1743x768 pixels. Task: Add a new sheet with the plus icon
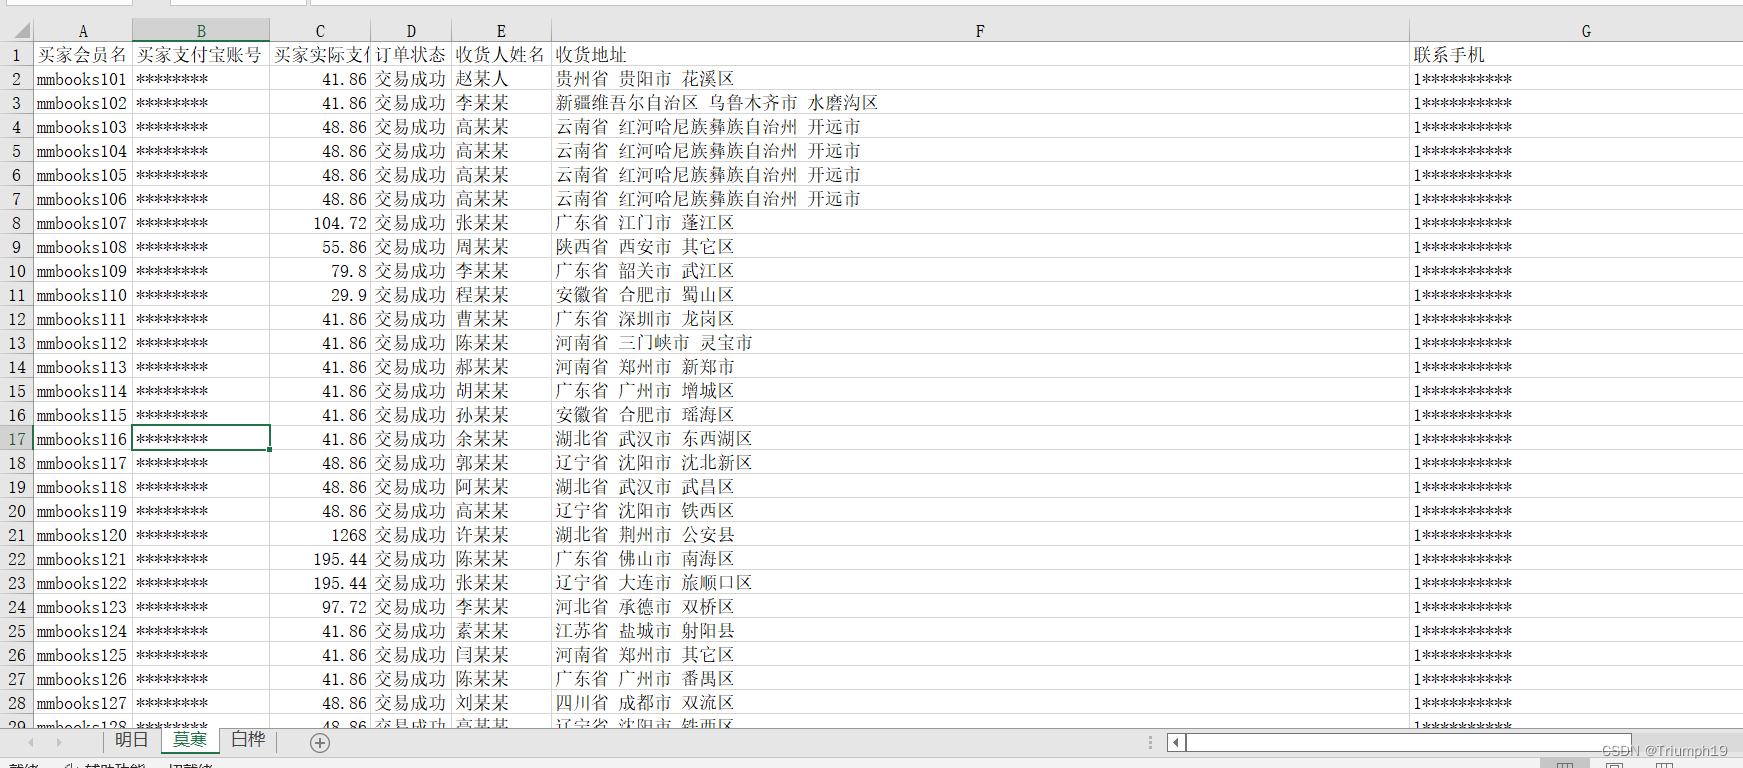click(x=320, y=743)
